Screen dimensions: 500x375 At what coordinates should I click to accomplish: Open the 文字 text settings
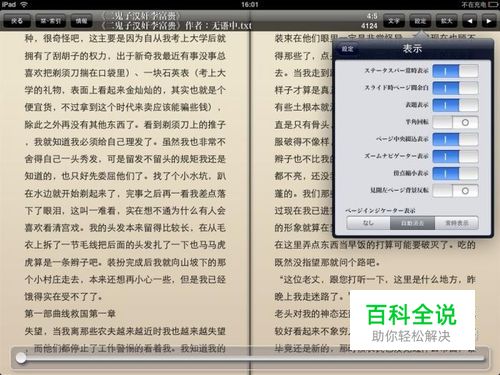pyautogui.click(x=394, y=21)
